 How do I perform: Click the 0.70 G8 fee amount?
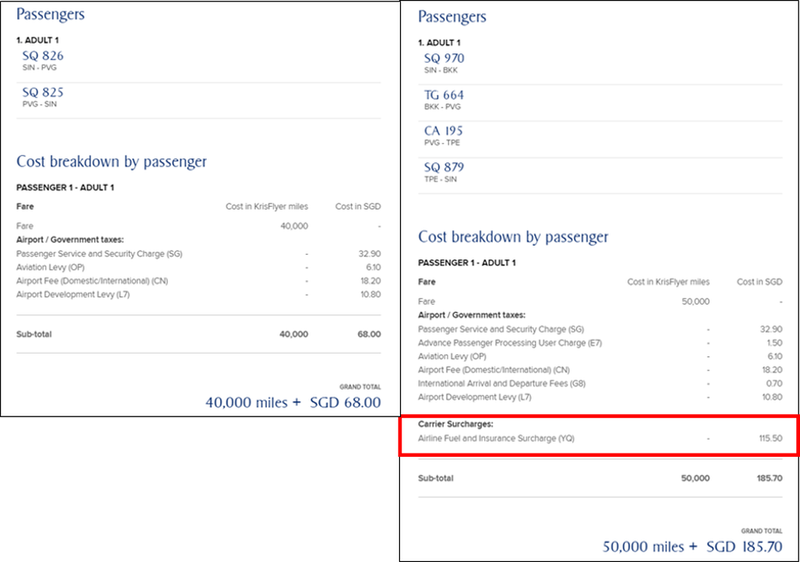click(774, 384)
